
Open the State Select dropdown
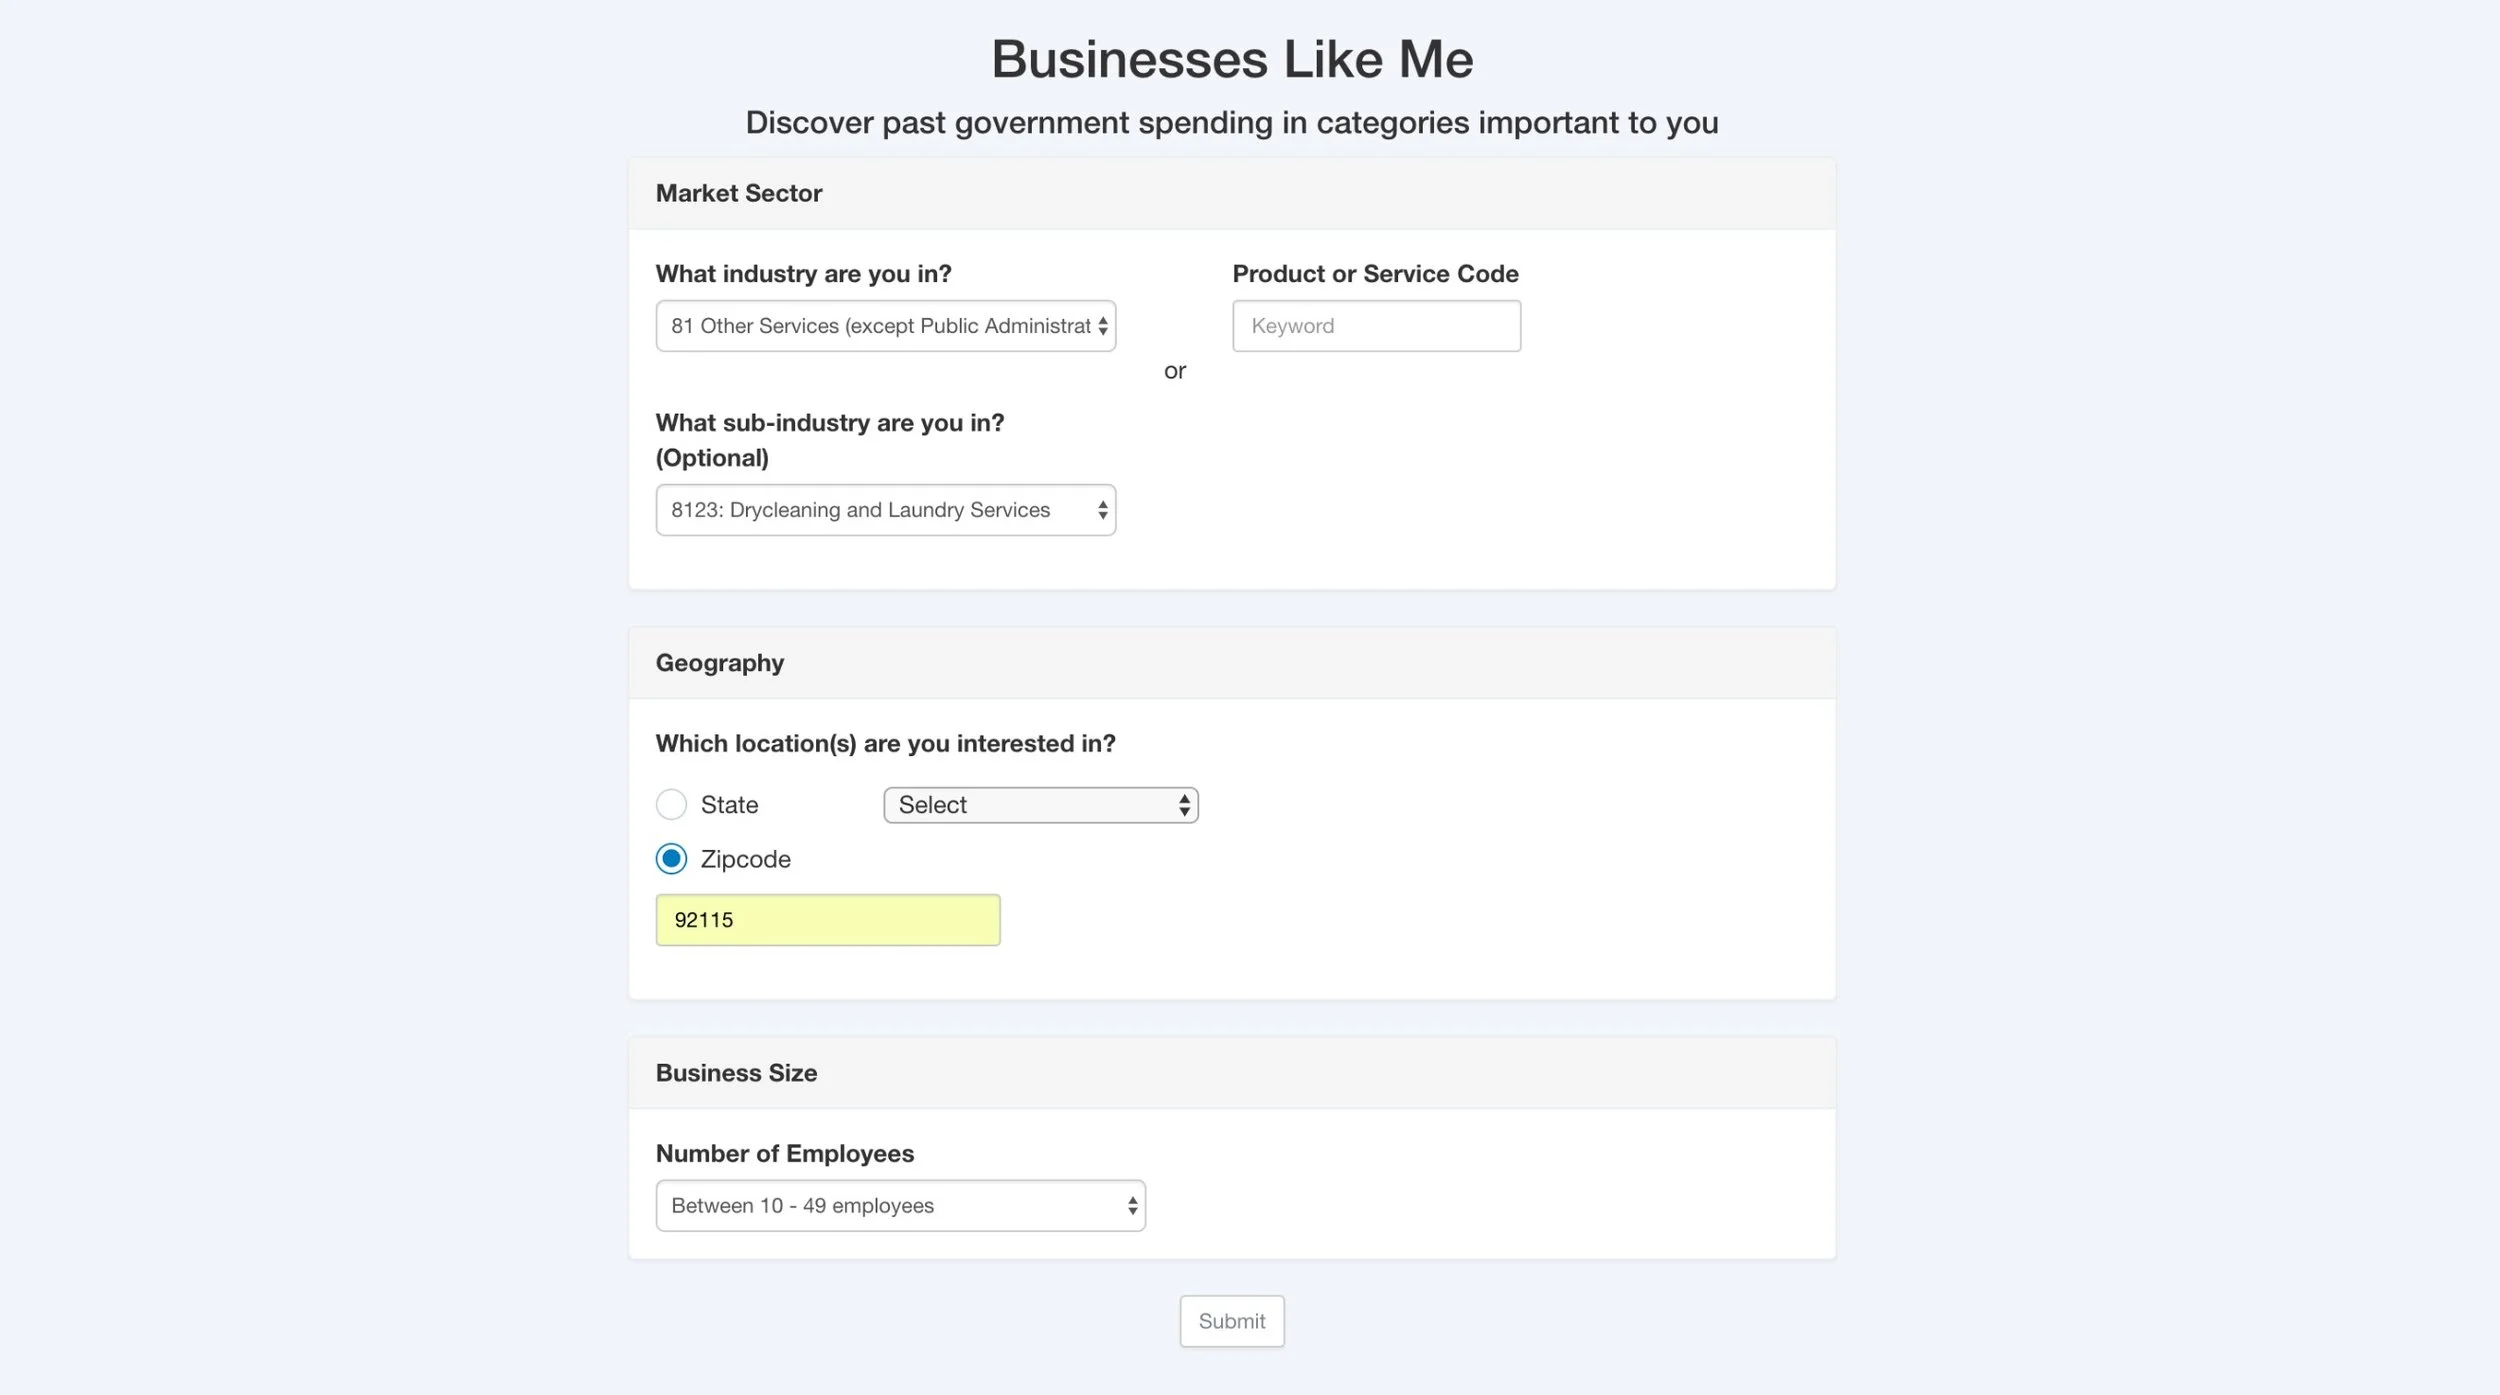(1041, 805)
